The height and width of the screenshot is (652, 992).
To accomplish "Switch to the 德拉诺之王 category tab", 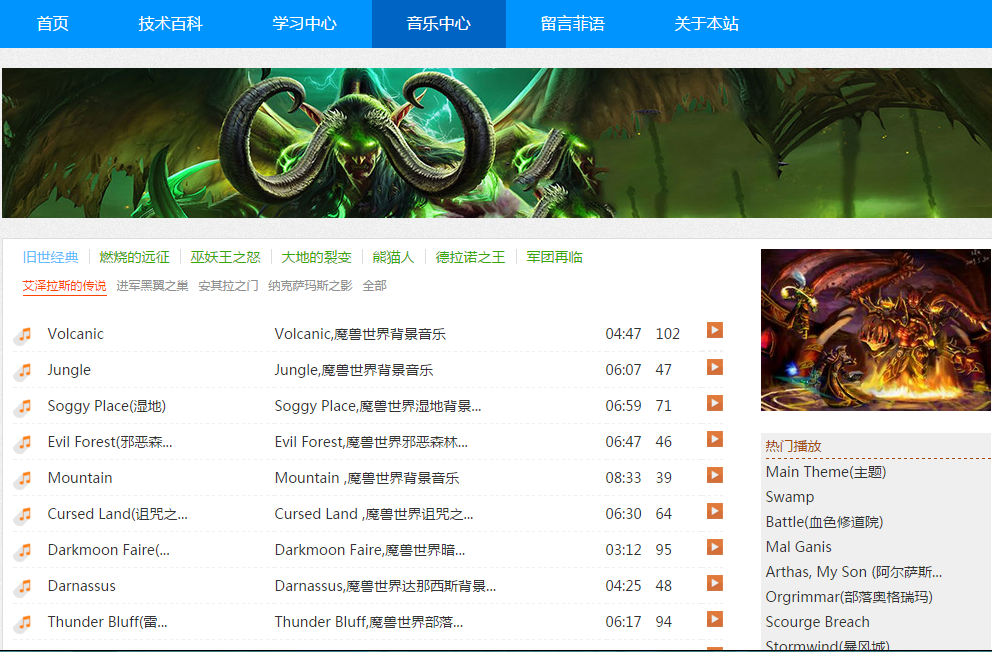I will pyautogui.click(x=470, y=257).
